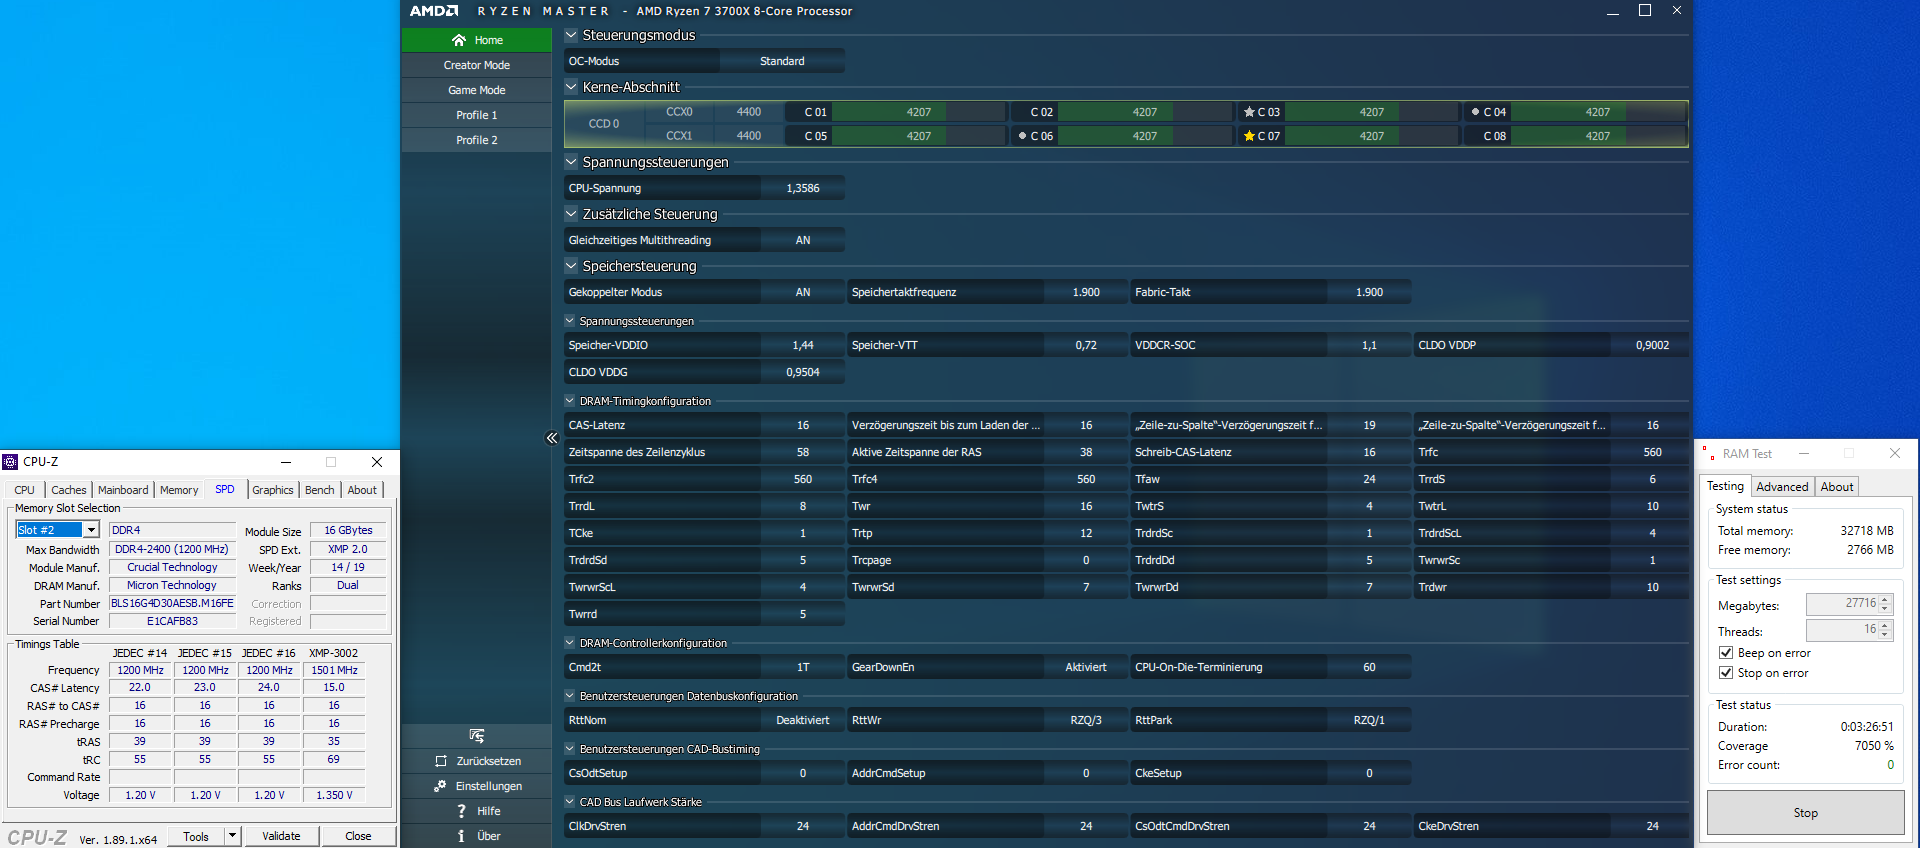The image size is (1920, 848).
Task: Collapse the Steuerungsmodus section
Action: tap(571, 35)
